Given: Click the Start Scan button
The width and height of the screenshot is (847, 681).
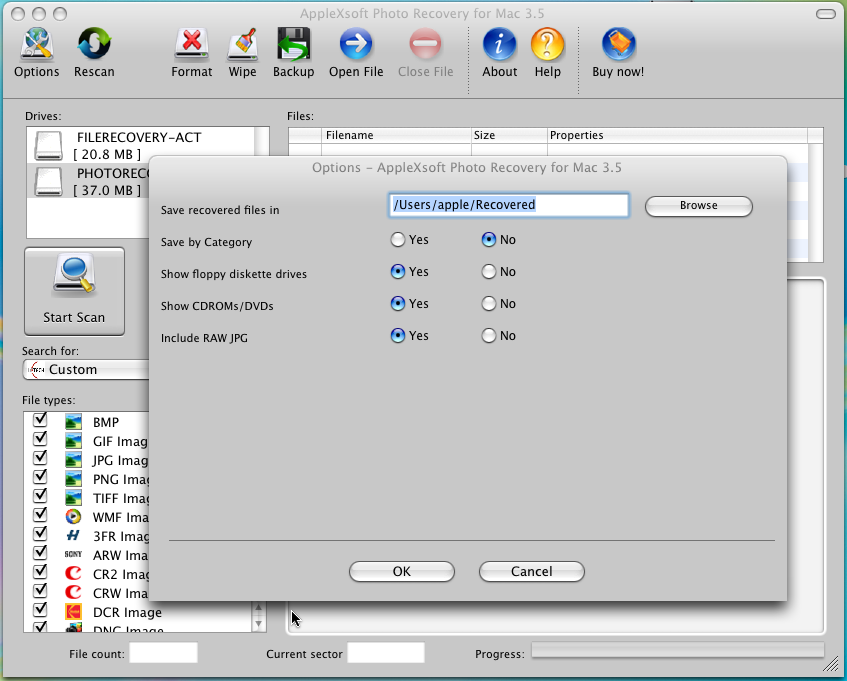Looking at the screenshot, I should 75,292.
